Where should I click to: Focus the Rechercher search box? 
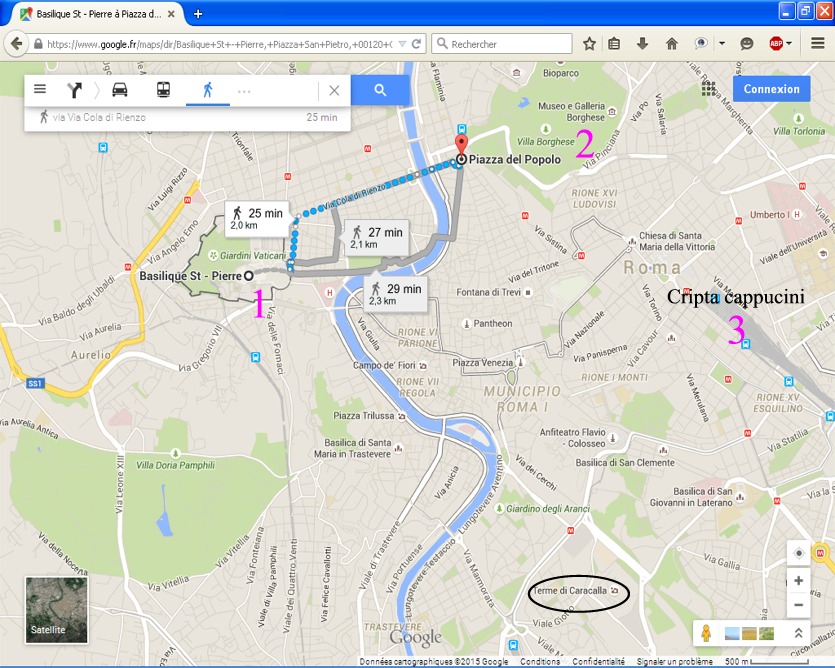(x=502, y=44)
